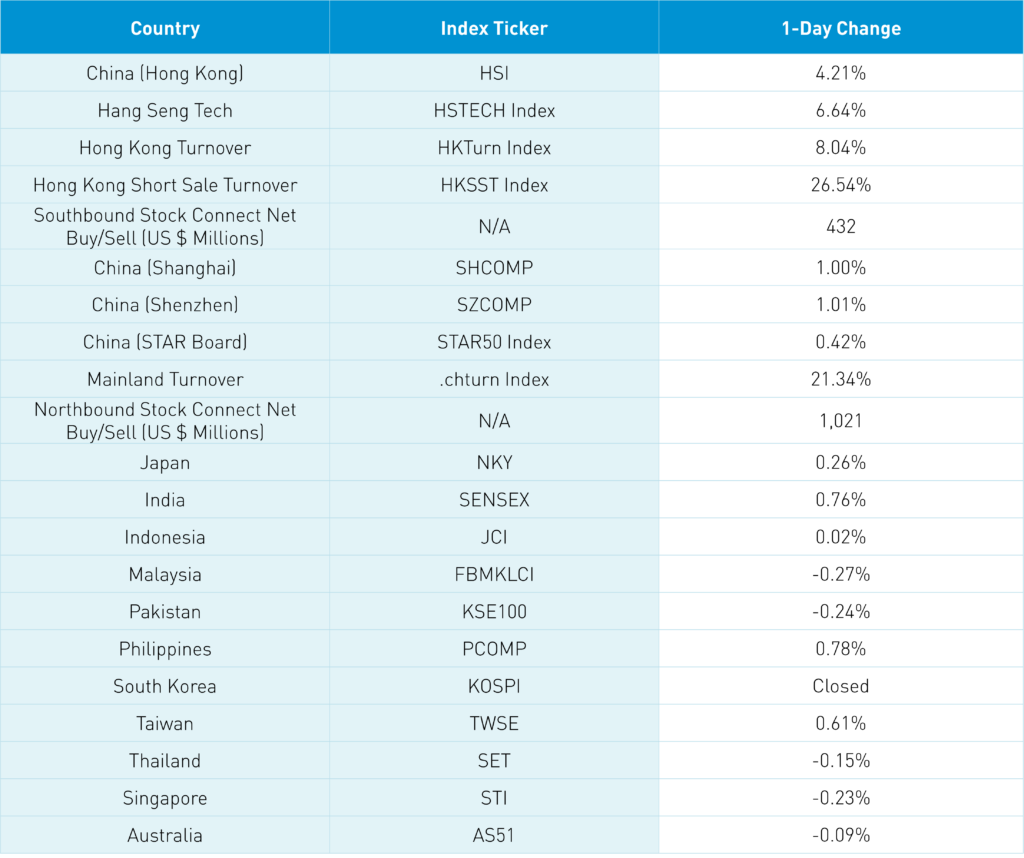Click the SENSEX ticker cell

(494, 500)
